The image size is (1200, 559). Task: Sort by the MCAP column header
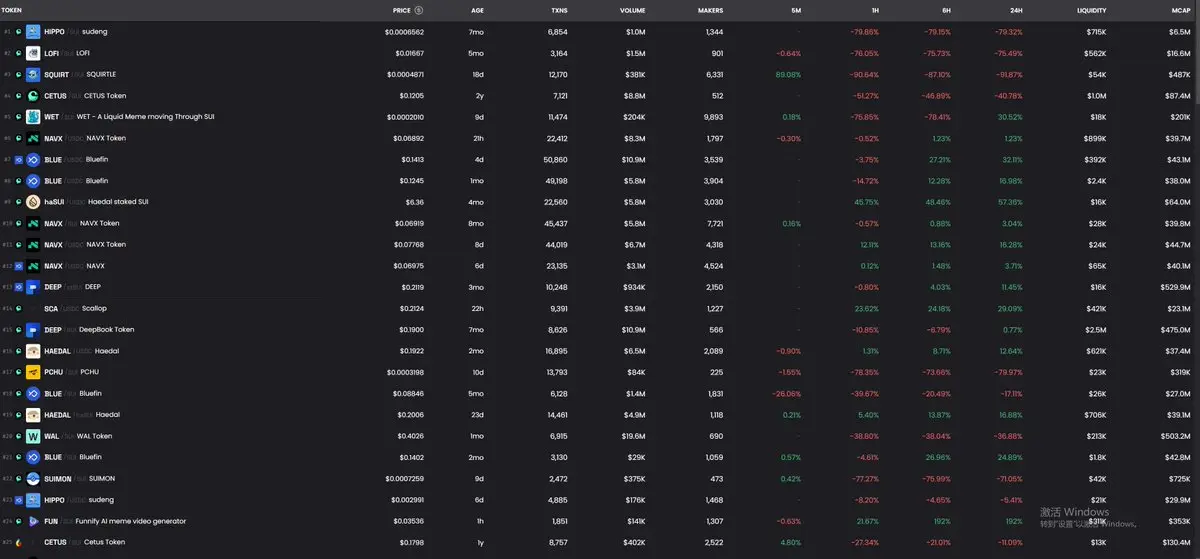coord(1180,10)
